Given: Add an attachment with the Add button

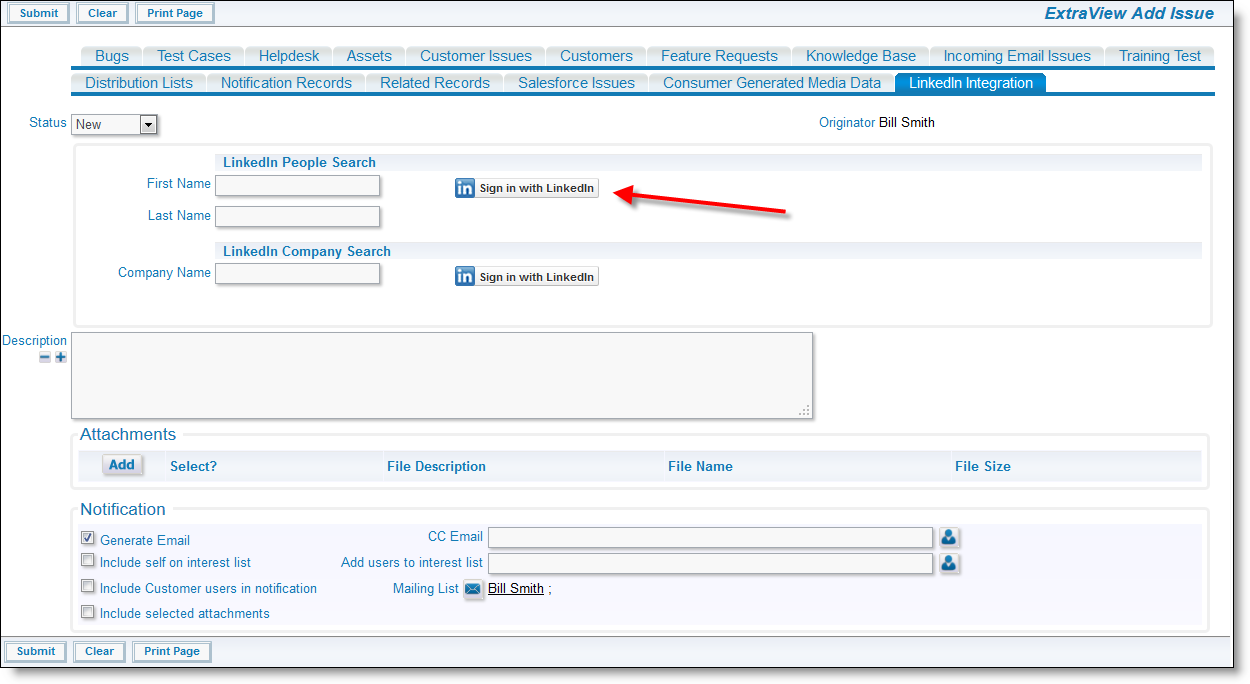Looking at the screenshot, I should pyautogui.click(x=122, y=465).
